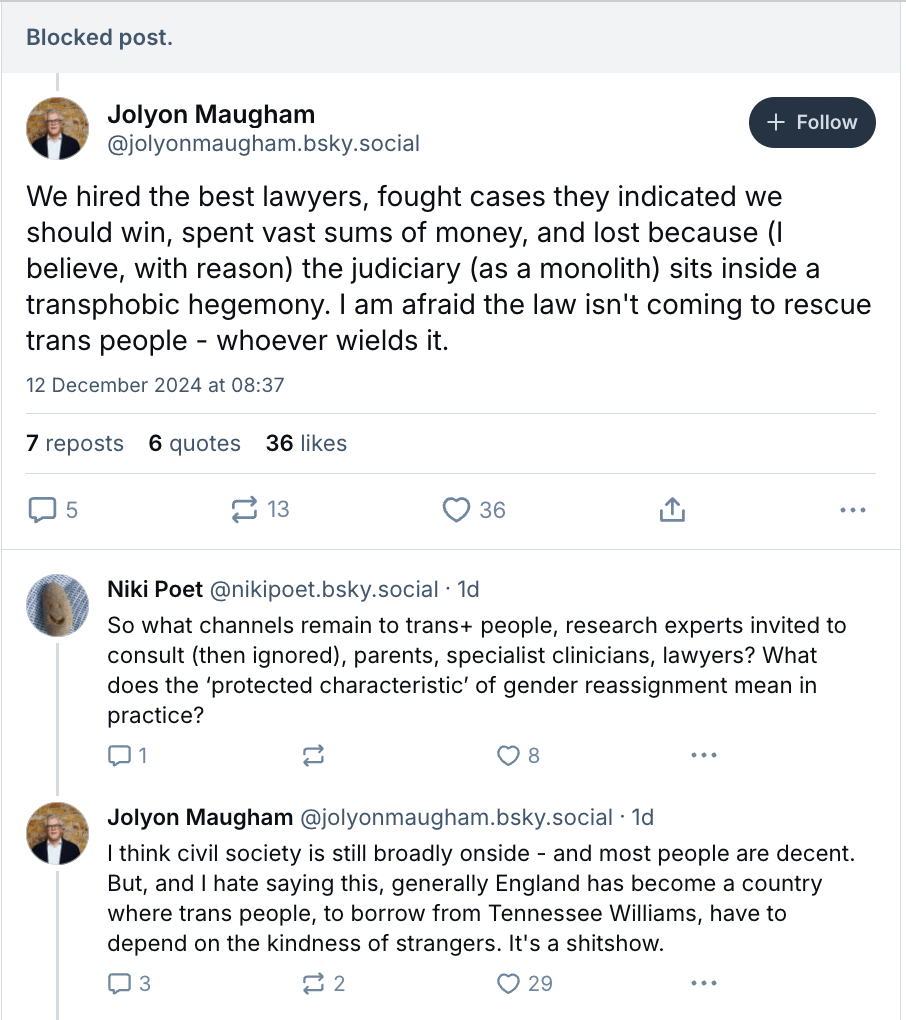Open more options on Jolyon Maugham's reply
The width and height of the screenshot is (906, 1020).
pos(704,983)
